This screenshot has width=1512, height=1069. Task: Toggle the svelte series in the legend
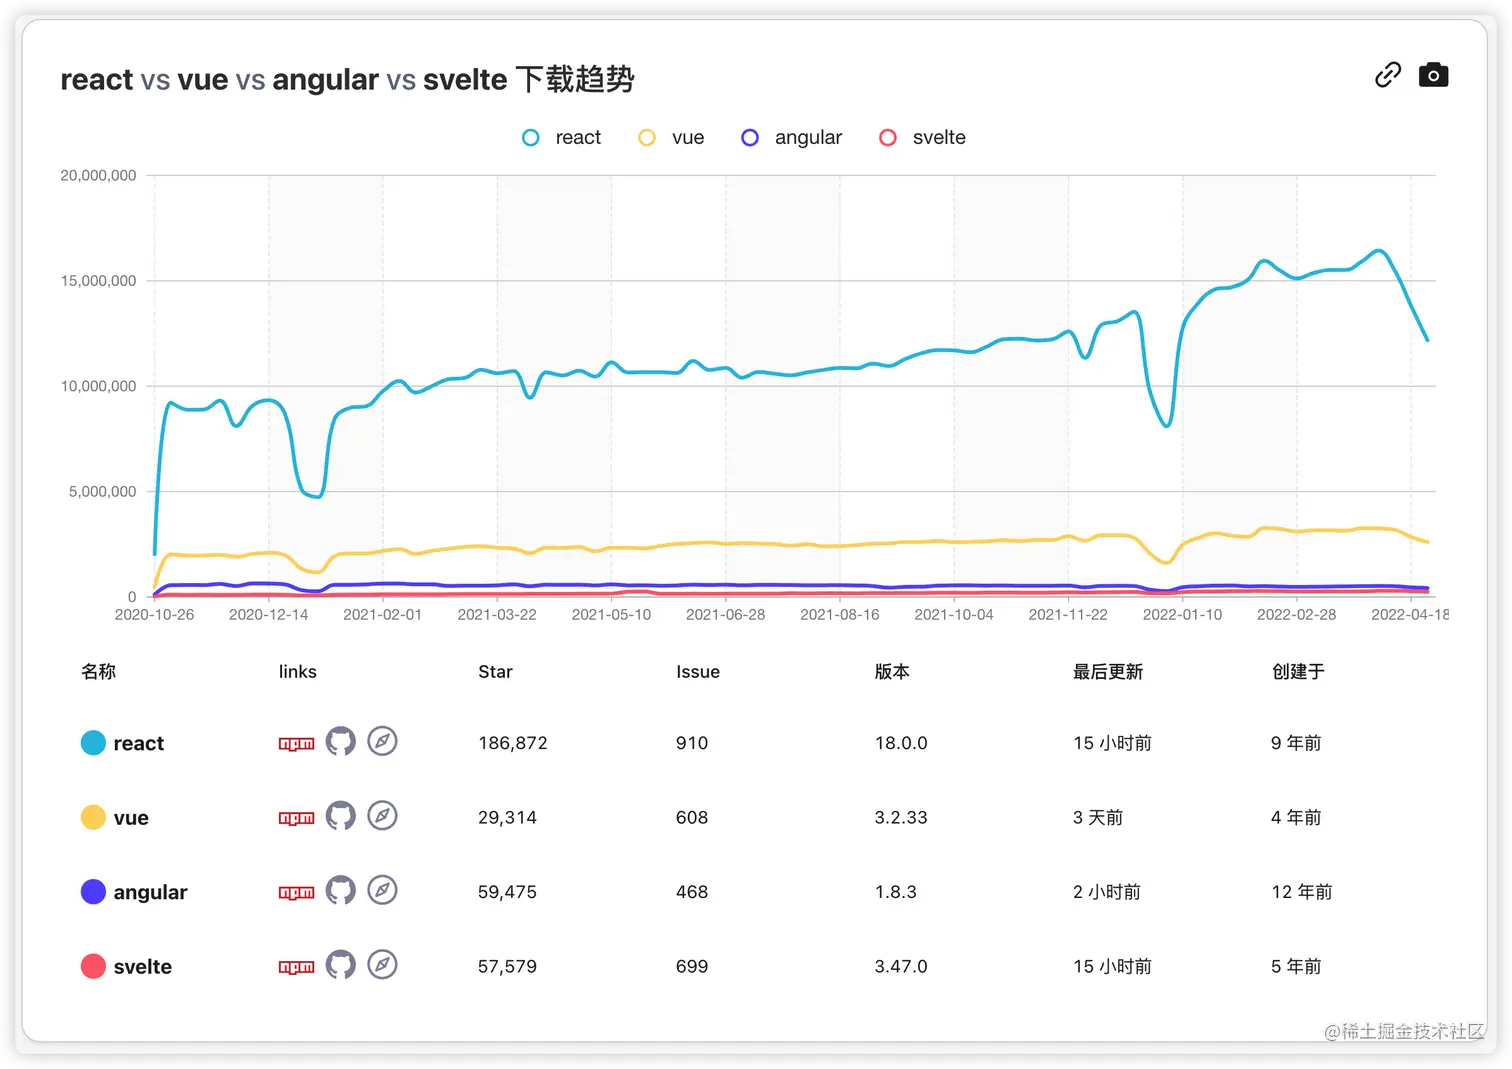tap(922, 138)
